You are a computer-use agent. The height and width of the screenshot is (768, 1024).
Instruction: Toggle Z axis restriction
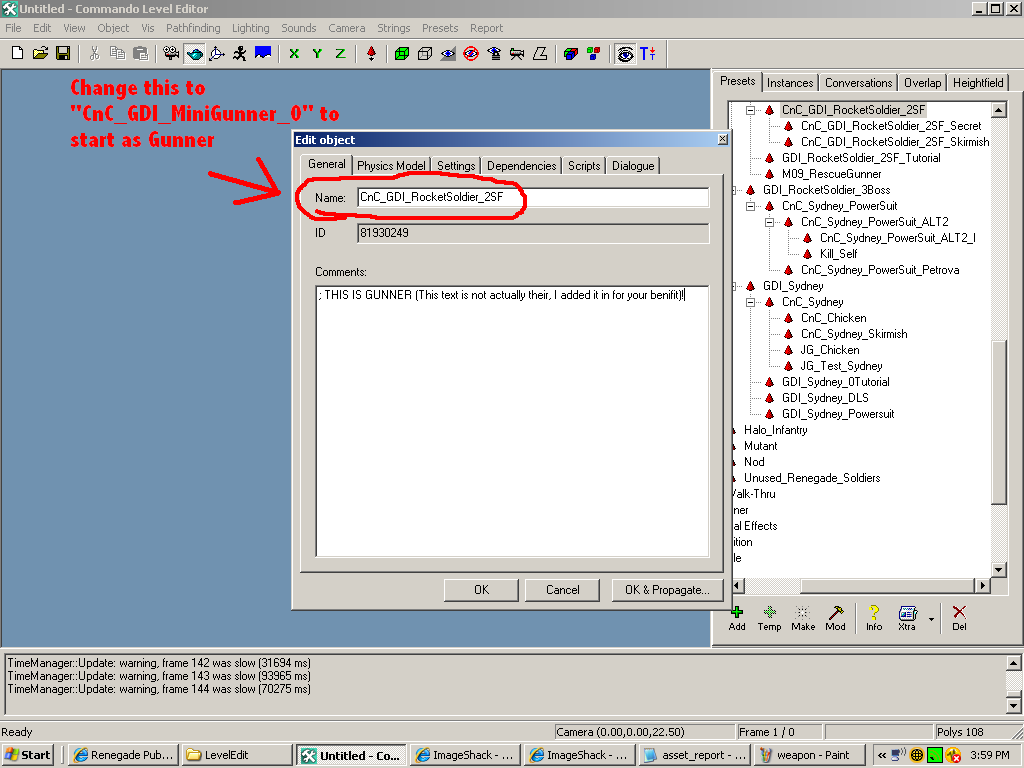coord(340,53)
